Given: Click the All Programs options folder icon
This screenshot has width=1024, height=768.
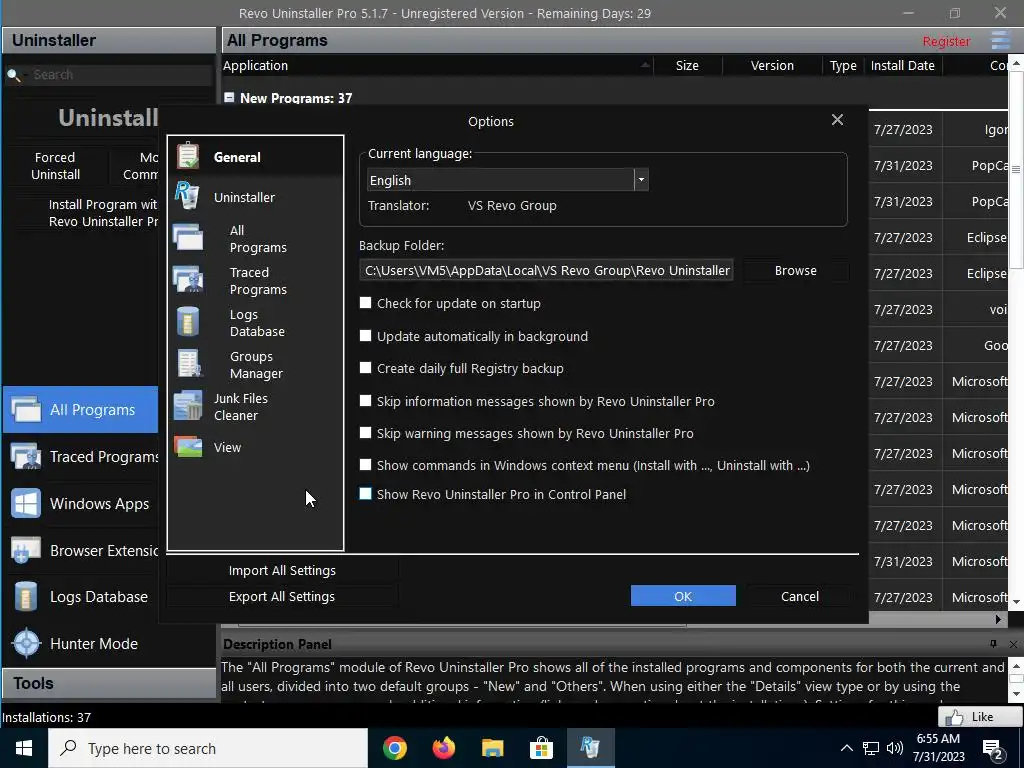Looking at the screenshot, I should (x=188, y=237).
